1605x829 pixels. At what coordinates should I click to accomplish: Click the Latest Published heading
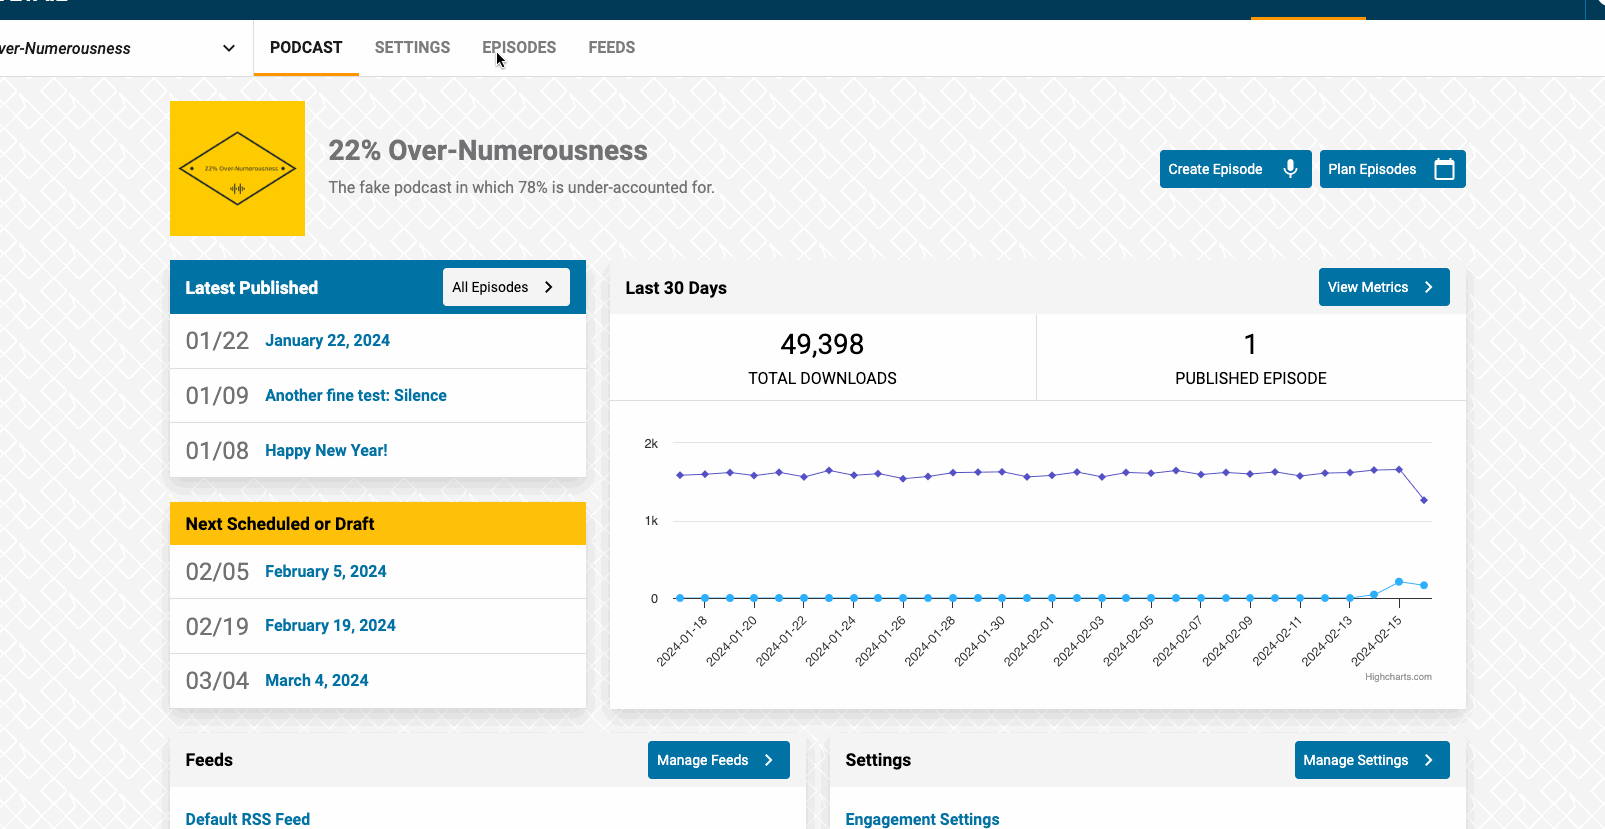pos(251,288)
